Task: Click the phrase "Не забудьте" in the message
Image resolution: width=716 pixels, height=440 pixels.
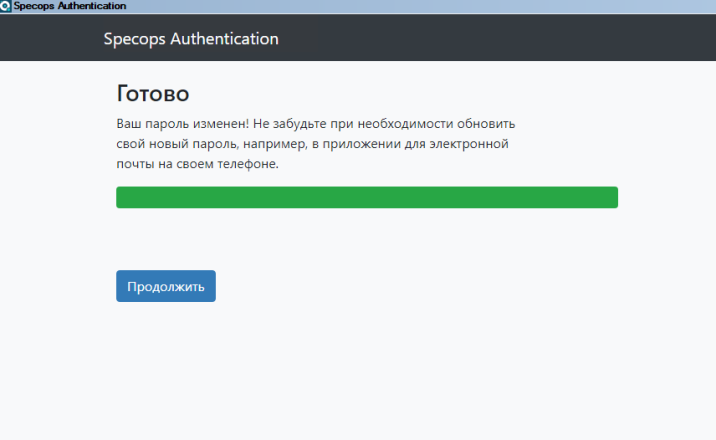Action: point(287,124)
